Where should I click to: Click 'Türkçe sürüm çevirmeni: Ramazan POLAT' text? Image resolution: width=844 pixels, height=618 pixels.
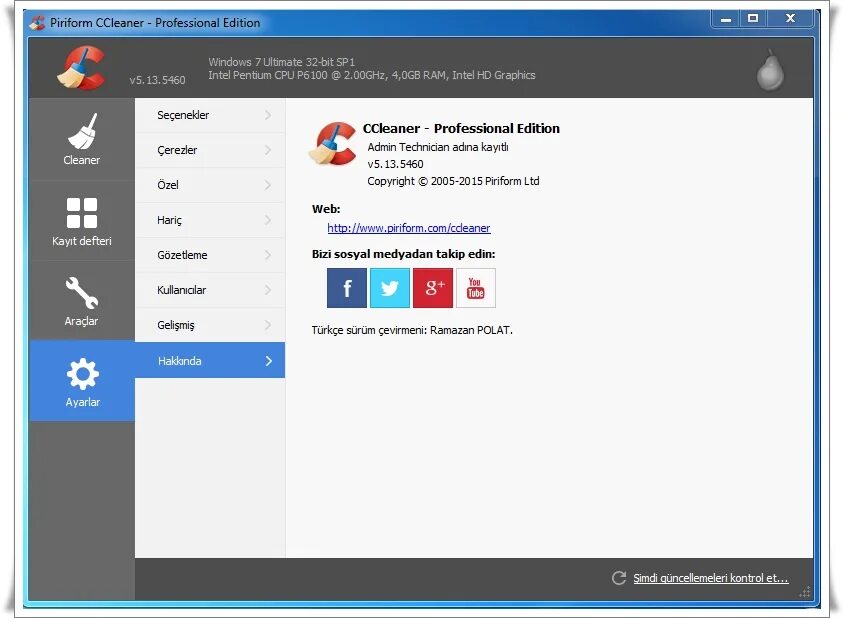(x=412, y=330)
